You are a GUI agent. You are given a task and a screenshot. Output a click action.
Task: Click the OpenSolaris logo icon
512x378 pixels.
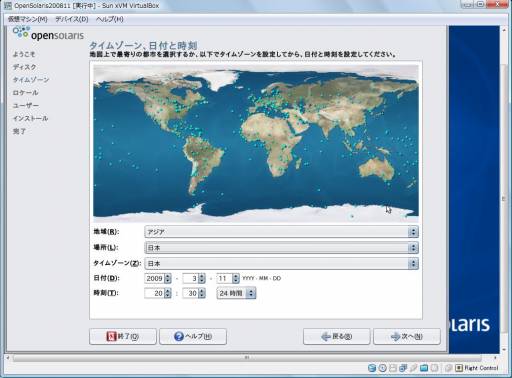[x=21, y=32]
